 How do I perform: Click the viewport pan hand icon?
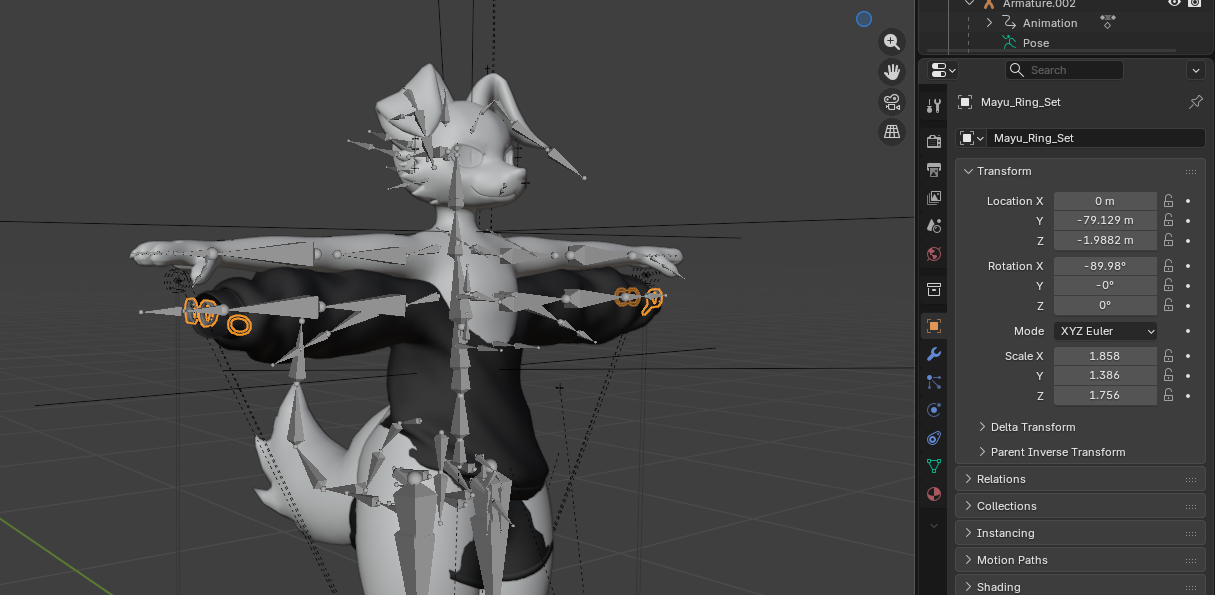891,72
